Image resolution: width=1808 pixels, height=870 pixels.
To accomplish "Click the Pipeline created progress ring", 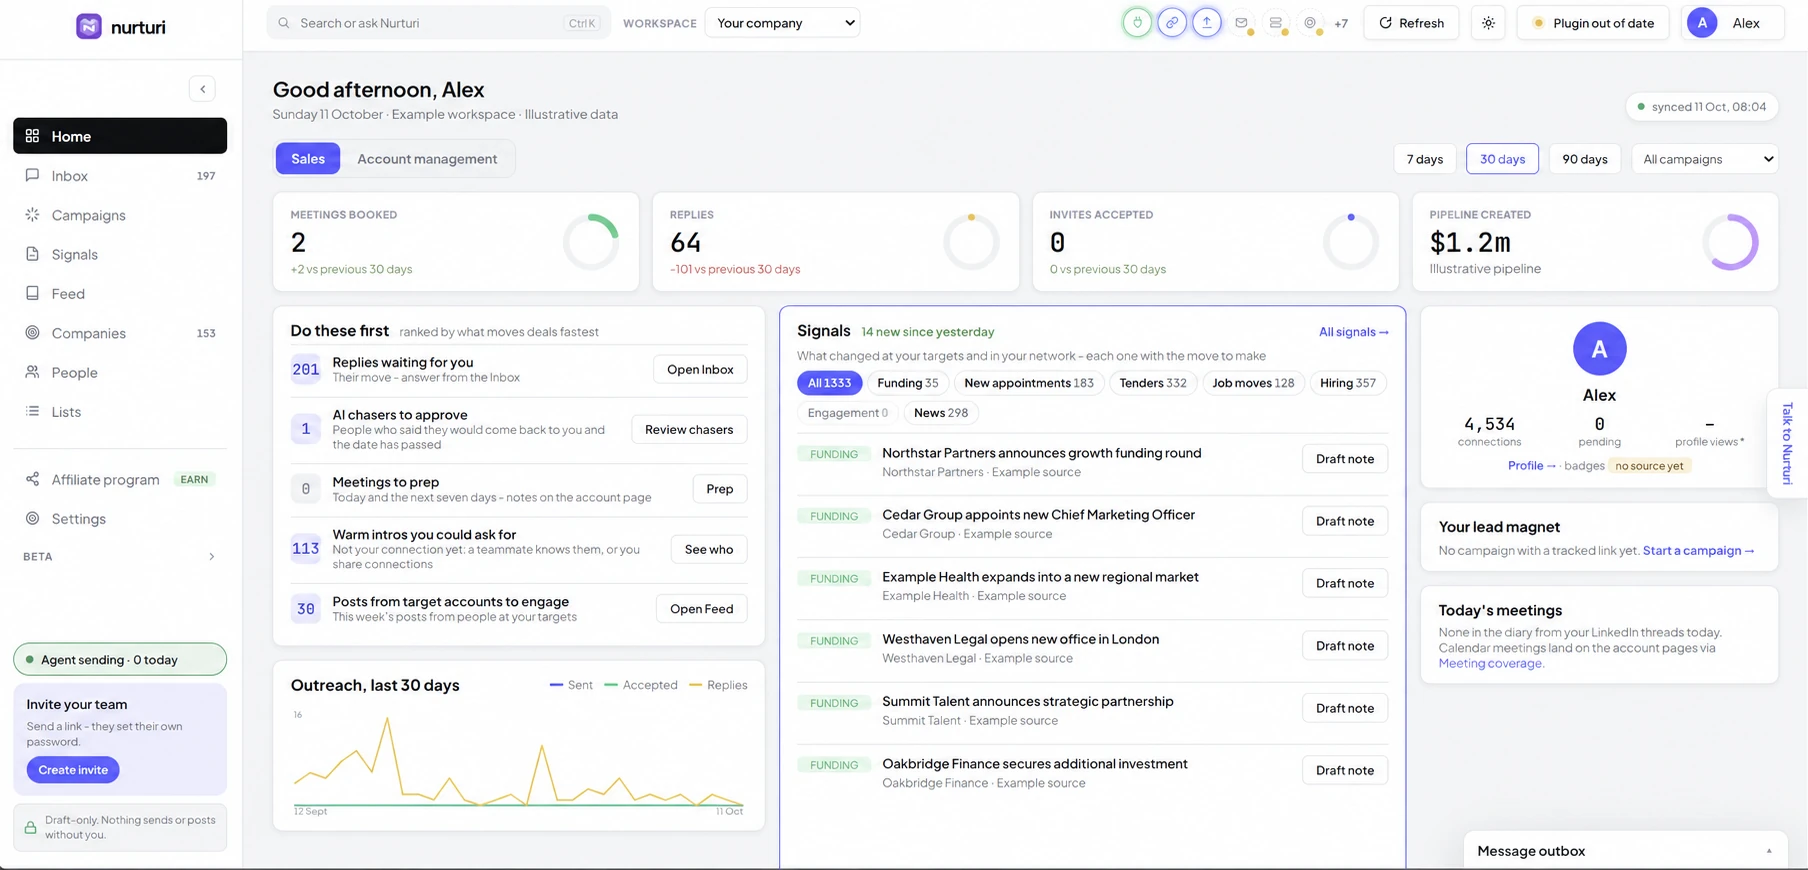I will 1730,242.
